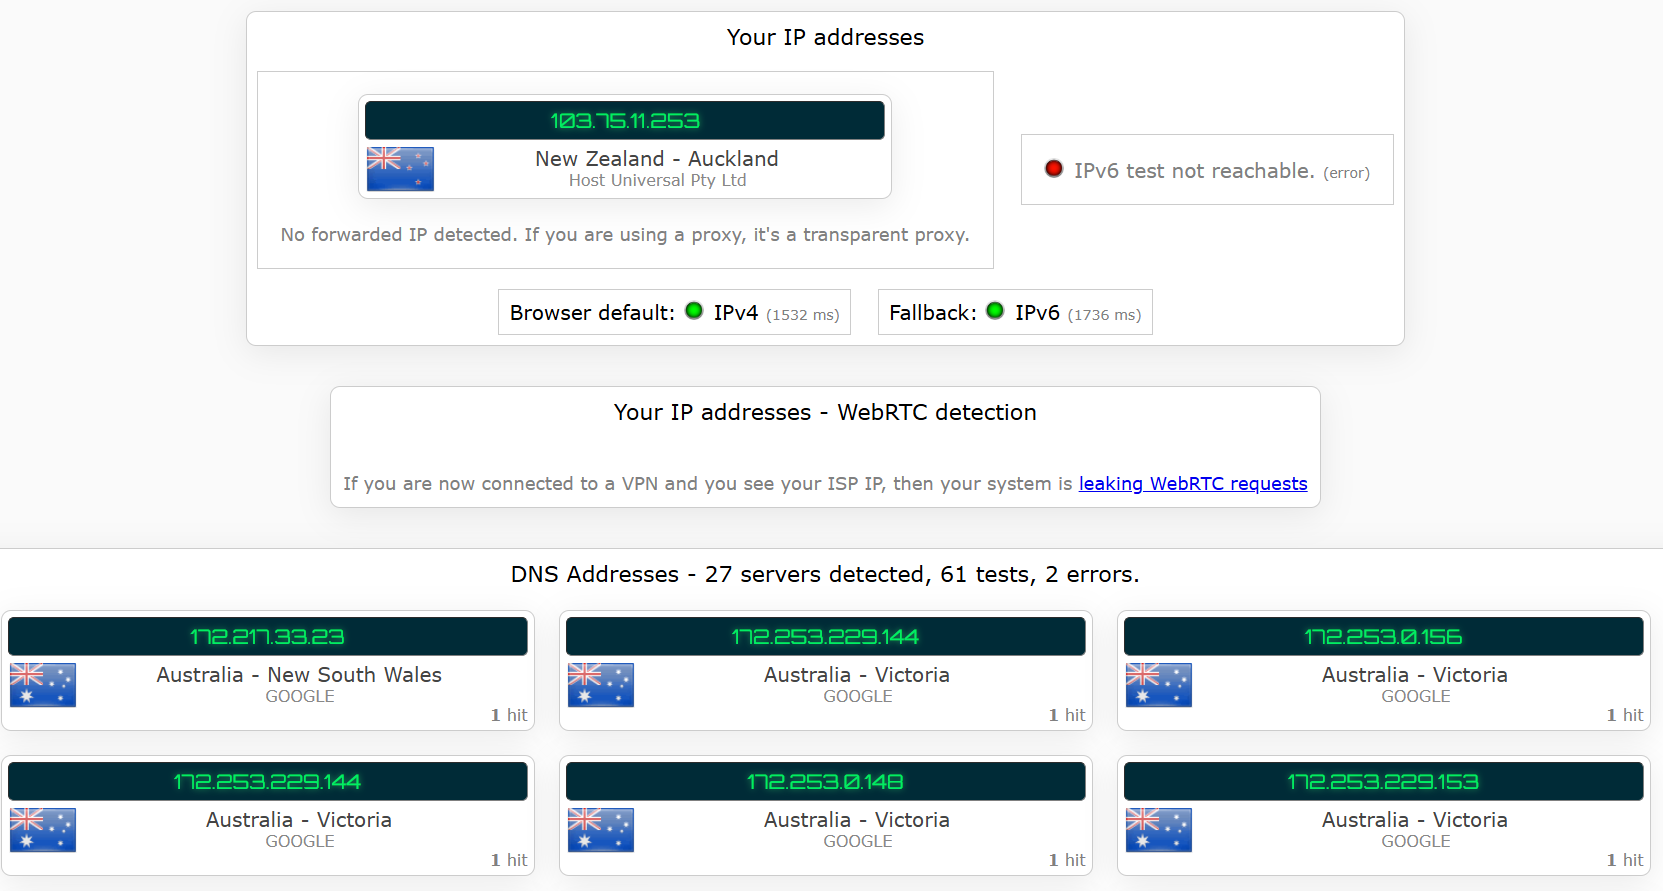1663x891 pixels.
Task: Click the IPv6 test not reachable message
Action: 1194,171
